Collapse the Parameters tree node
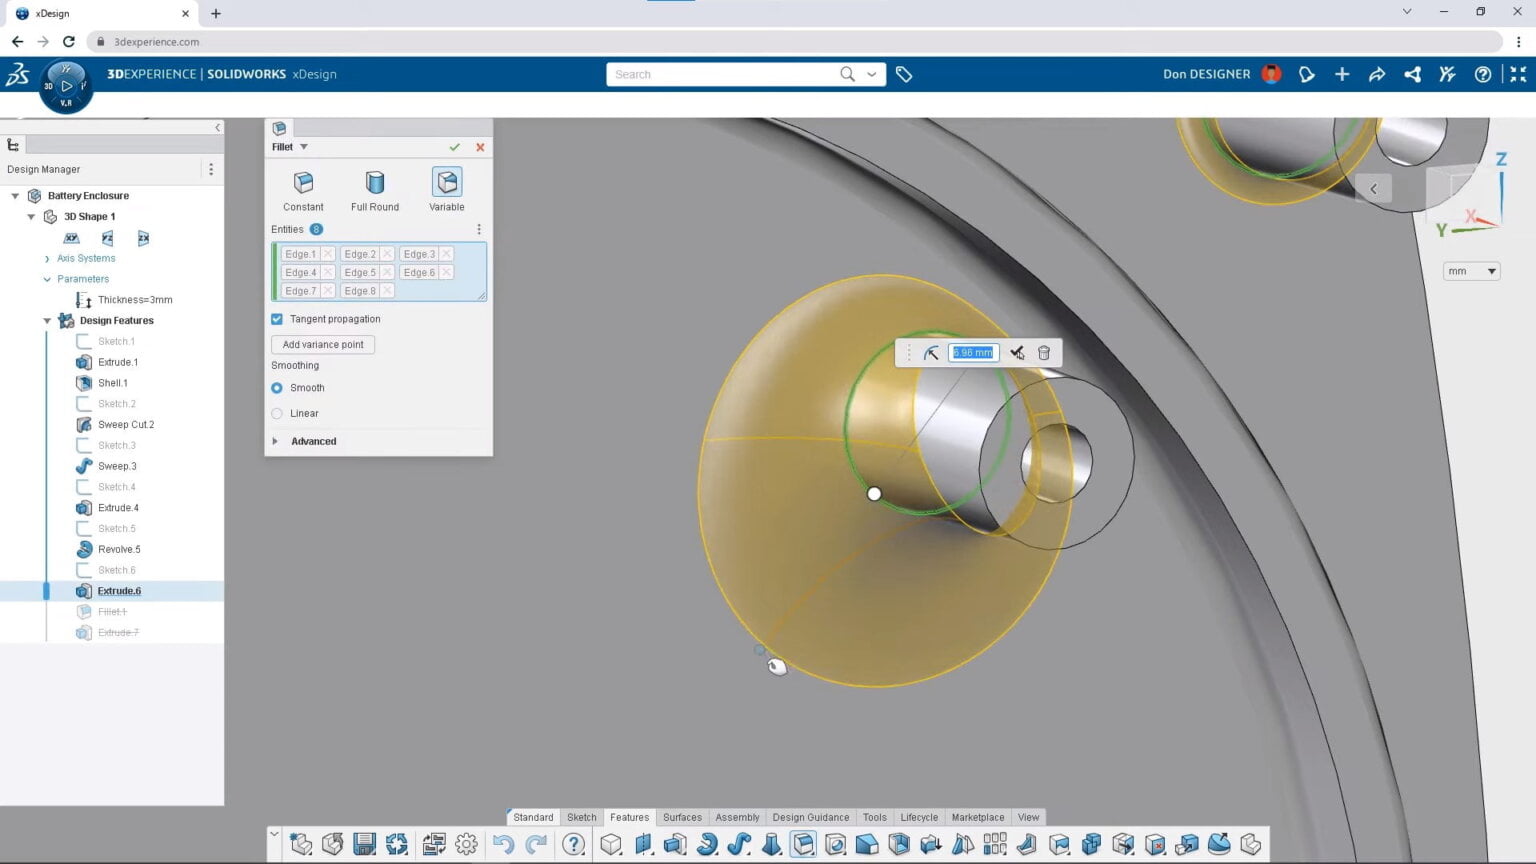The height and width of the screenshot is (864, 1536). coord(47,279)
